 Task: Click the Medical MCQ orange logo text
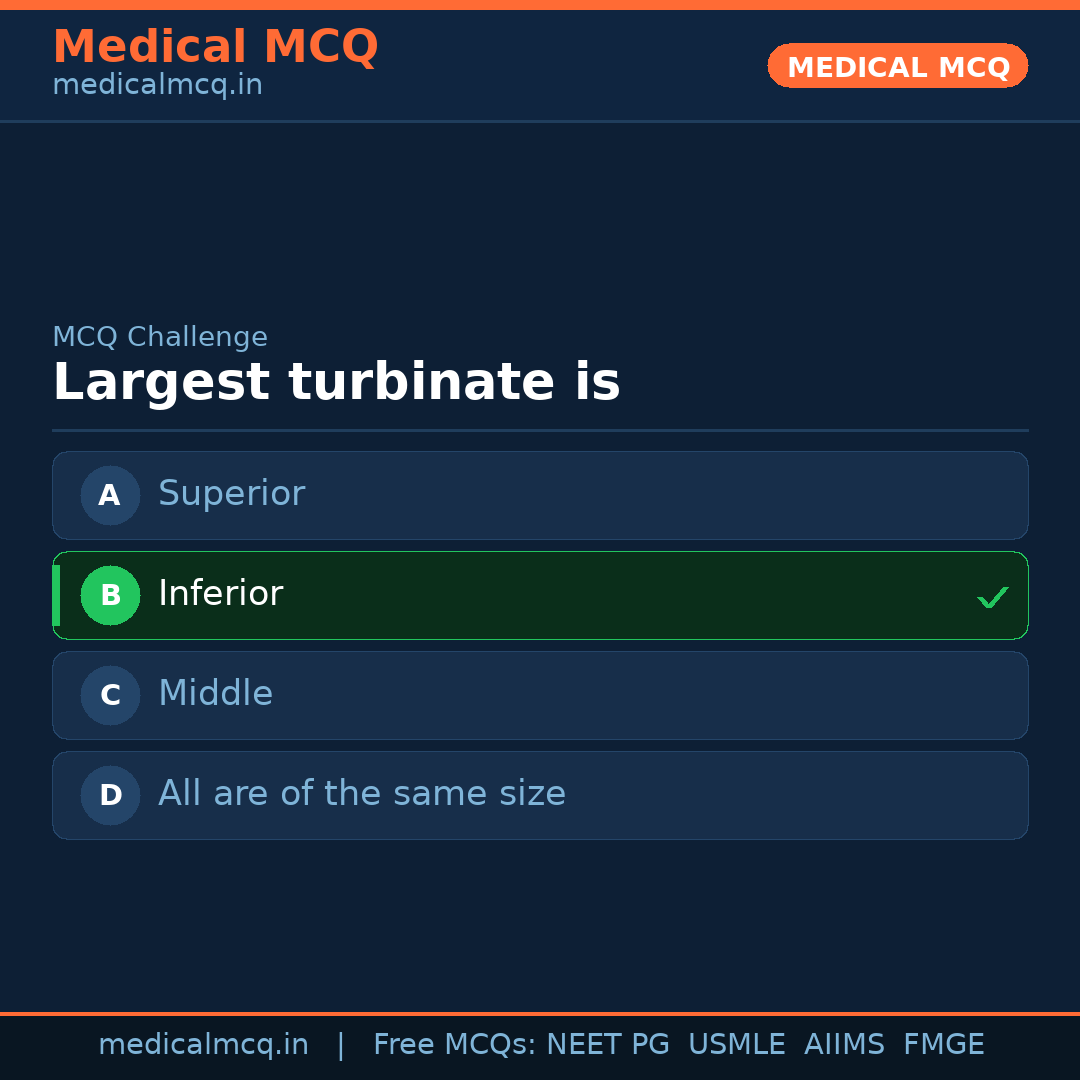(x=215, y=47)
